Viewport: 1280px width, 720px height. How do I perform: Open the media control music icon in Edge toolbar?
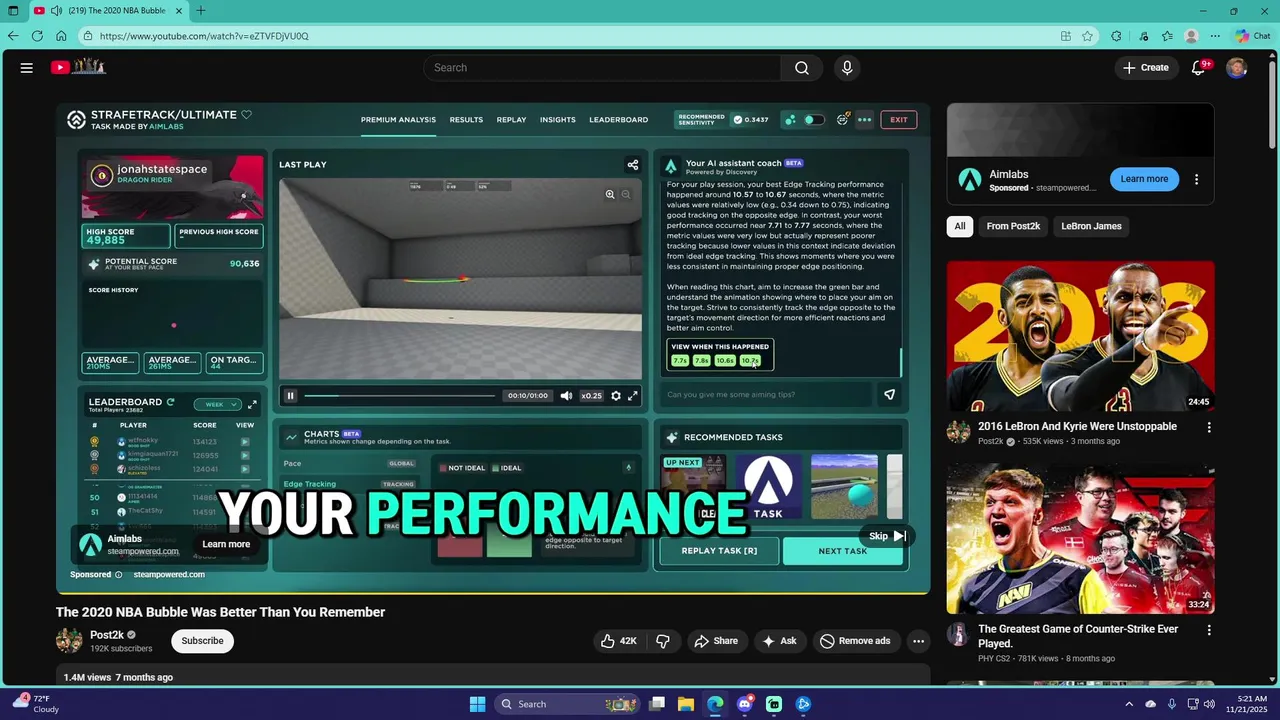point(1144,36)
